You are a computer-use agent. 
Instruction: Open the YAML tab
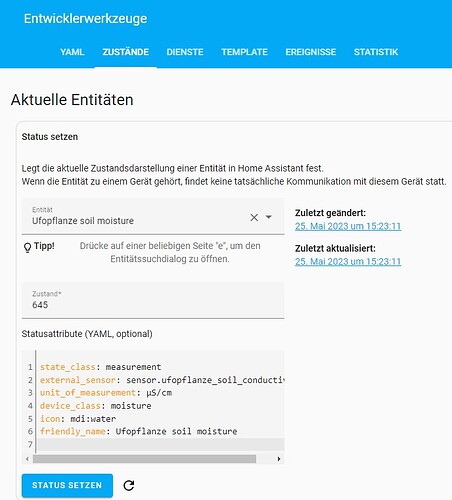pos(72,52)
